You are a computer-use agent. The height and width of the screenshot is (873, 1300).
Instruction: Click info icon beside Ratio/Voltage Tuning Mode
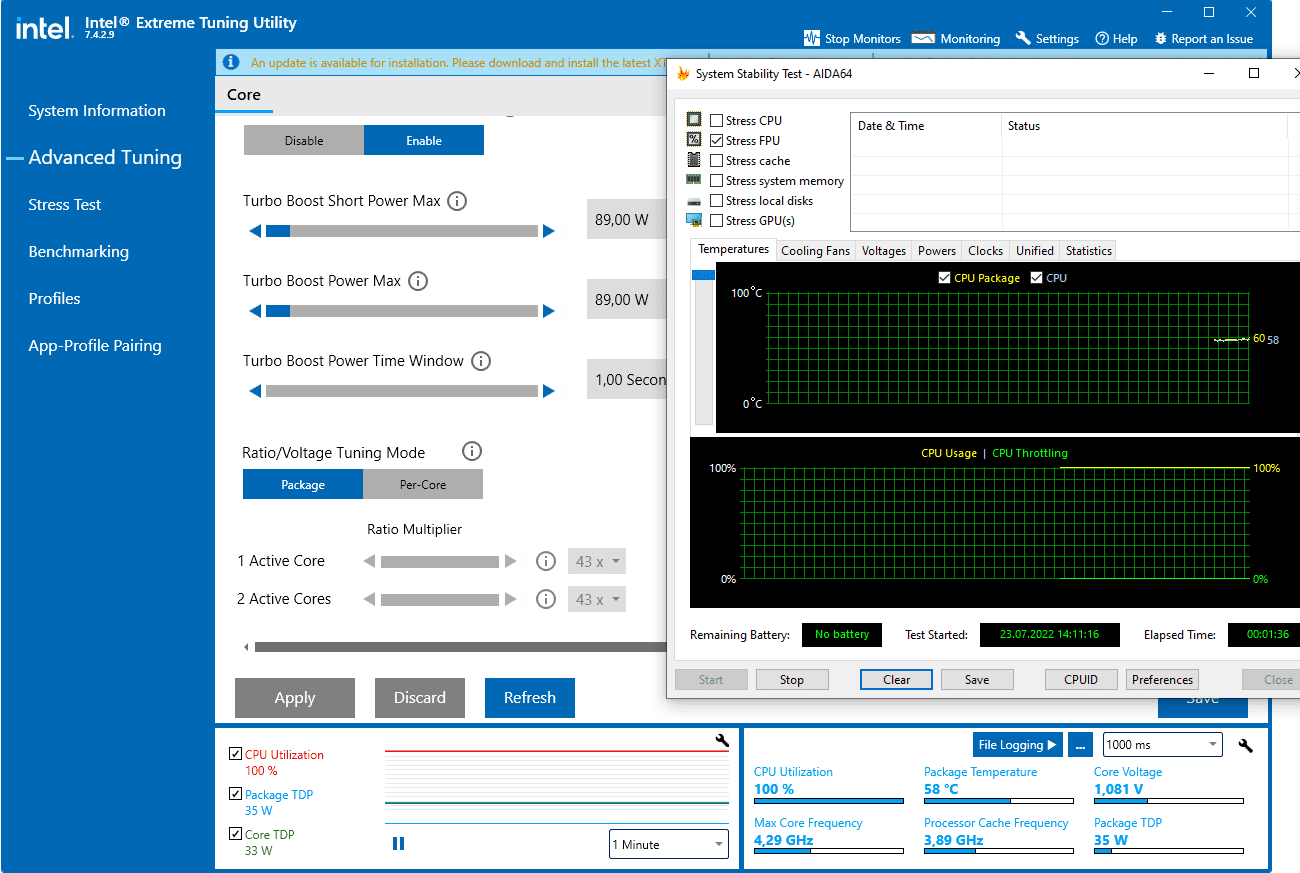(x=472, y=452)
